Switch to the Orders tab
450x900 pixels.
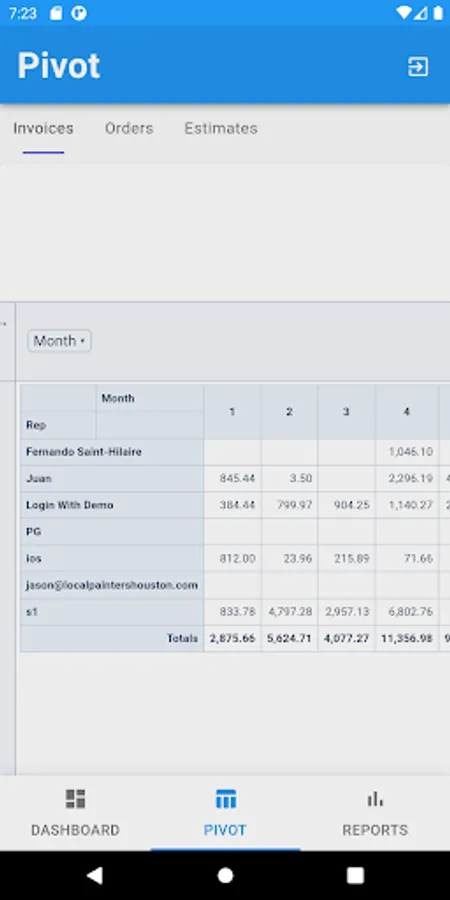129,129
